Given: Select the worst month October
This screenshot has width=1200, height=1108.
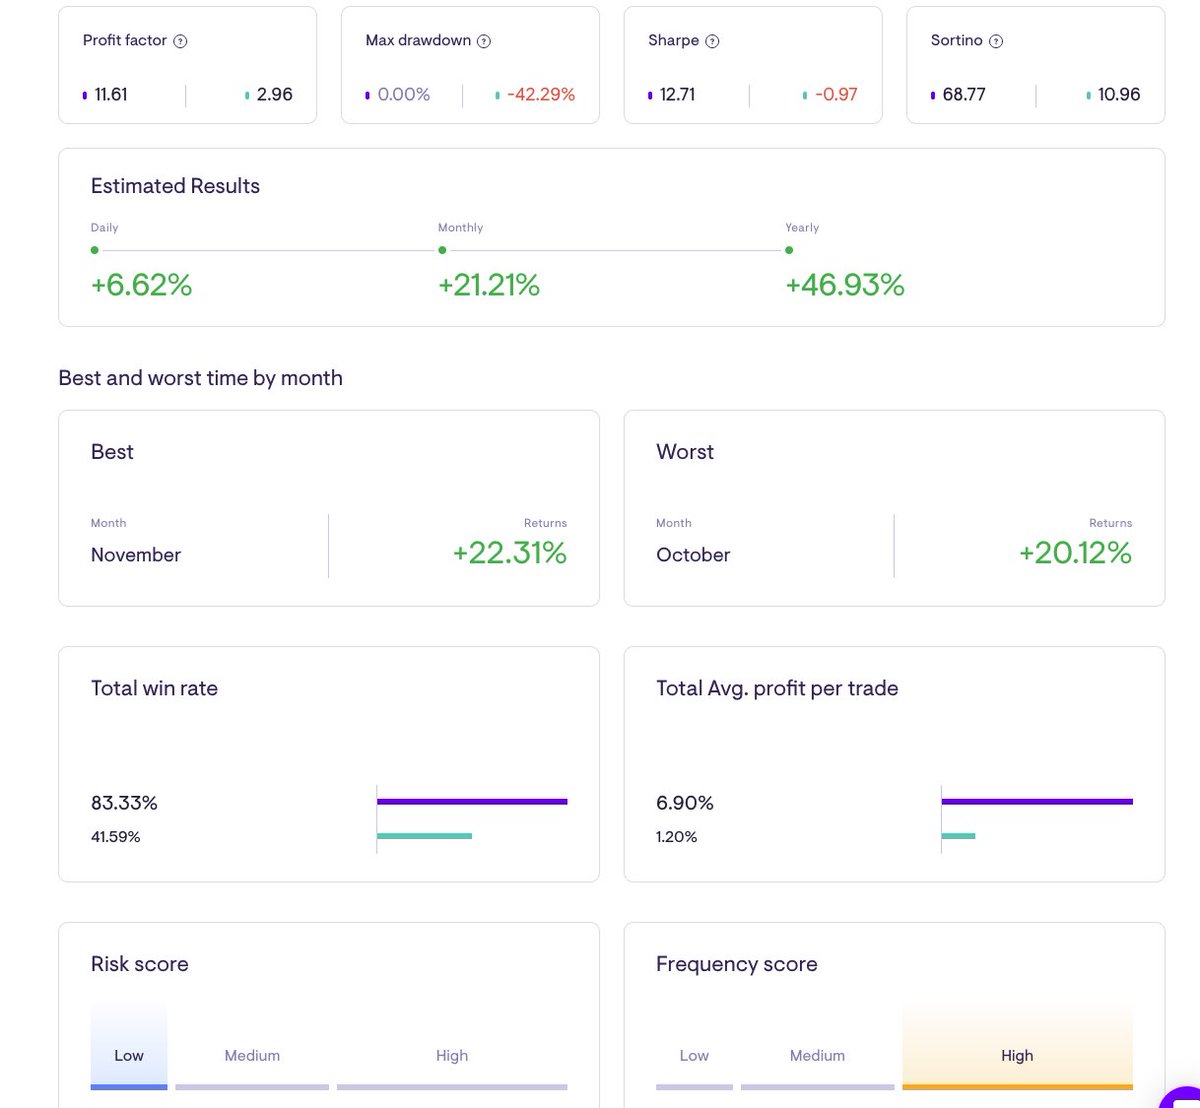Looking at the screenshot, I should coord(693,555).
